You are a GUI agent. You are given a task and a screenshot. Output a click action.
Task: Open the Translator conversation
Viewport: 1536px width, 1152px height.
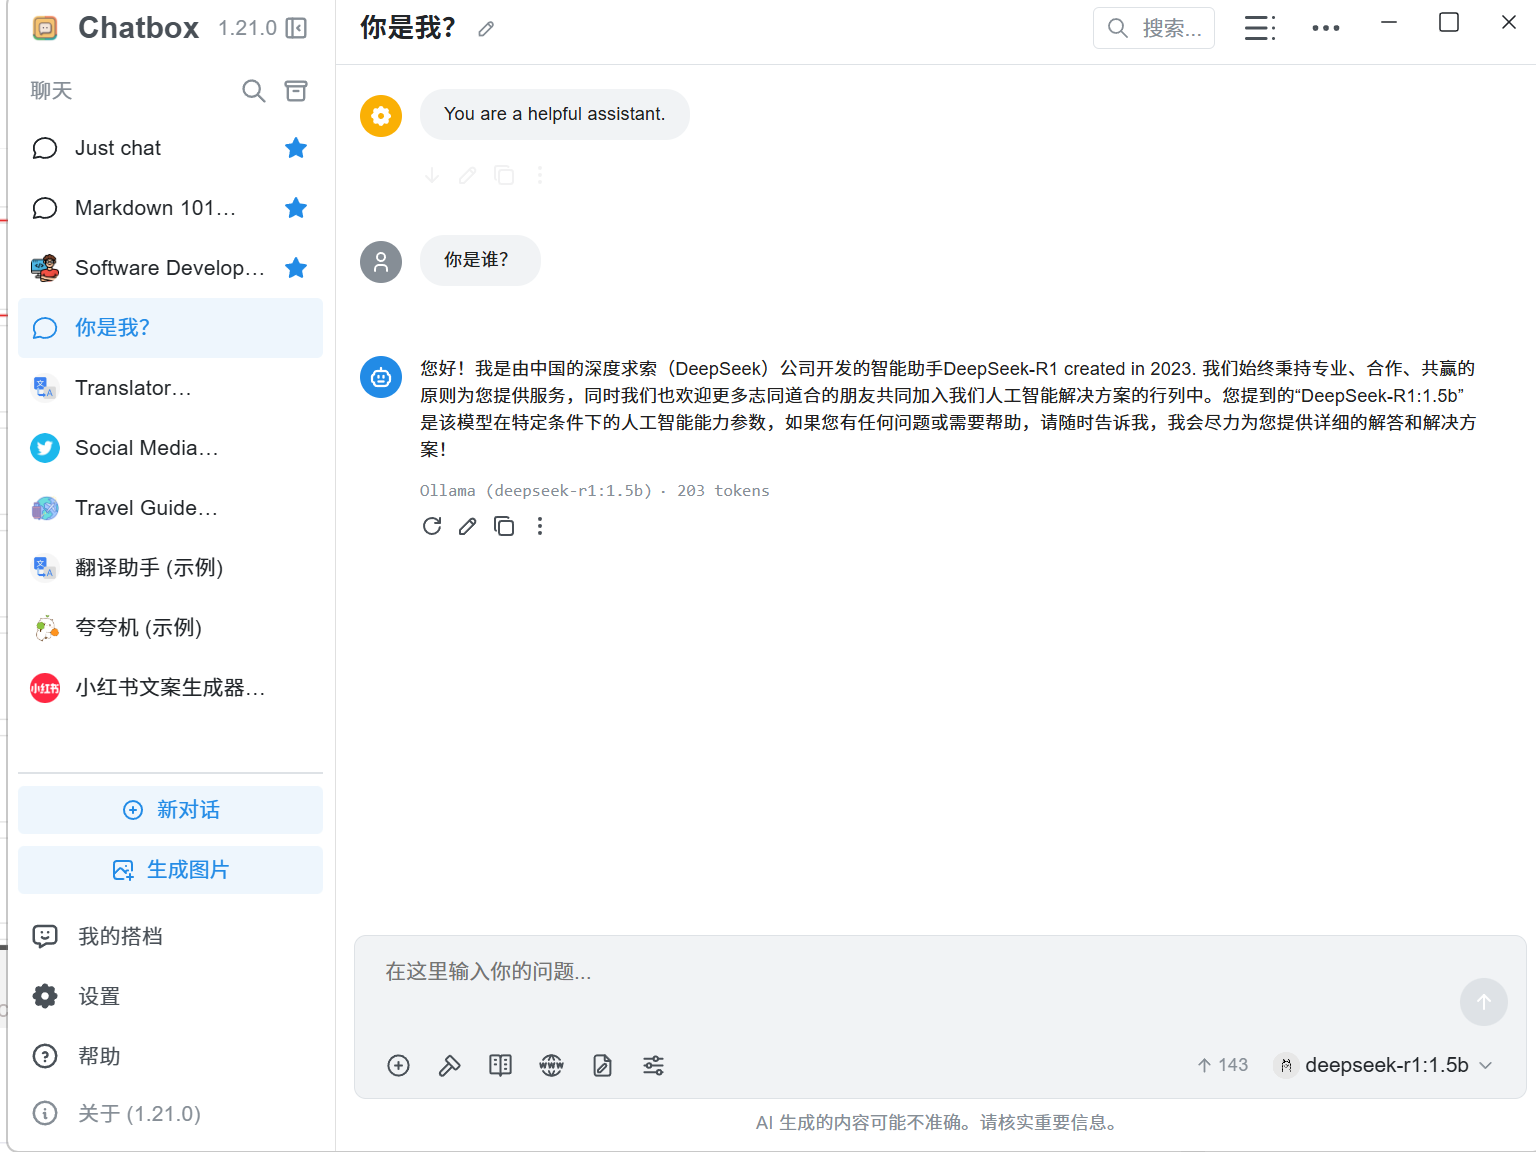[170, 388]
